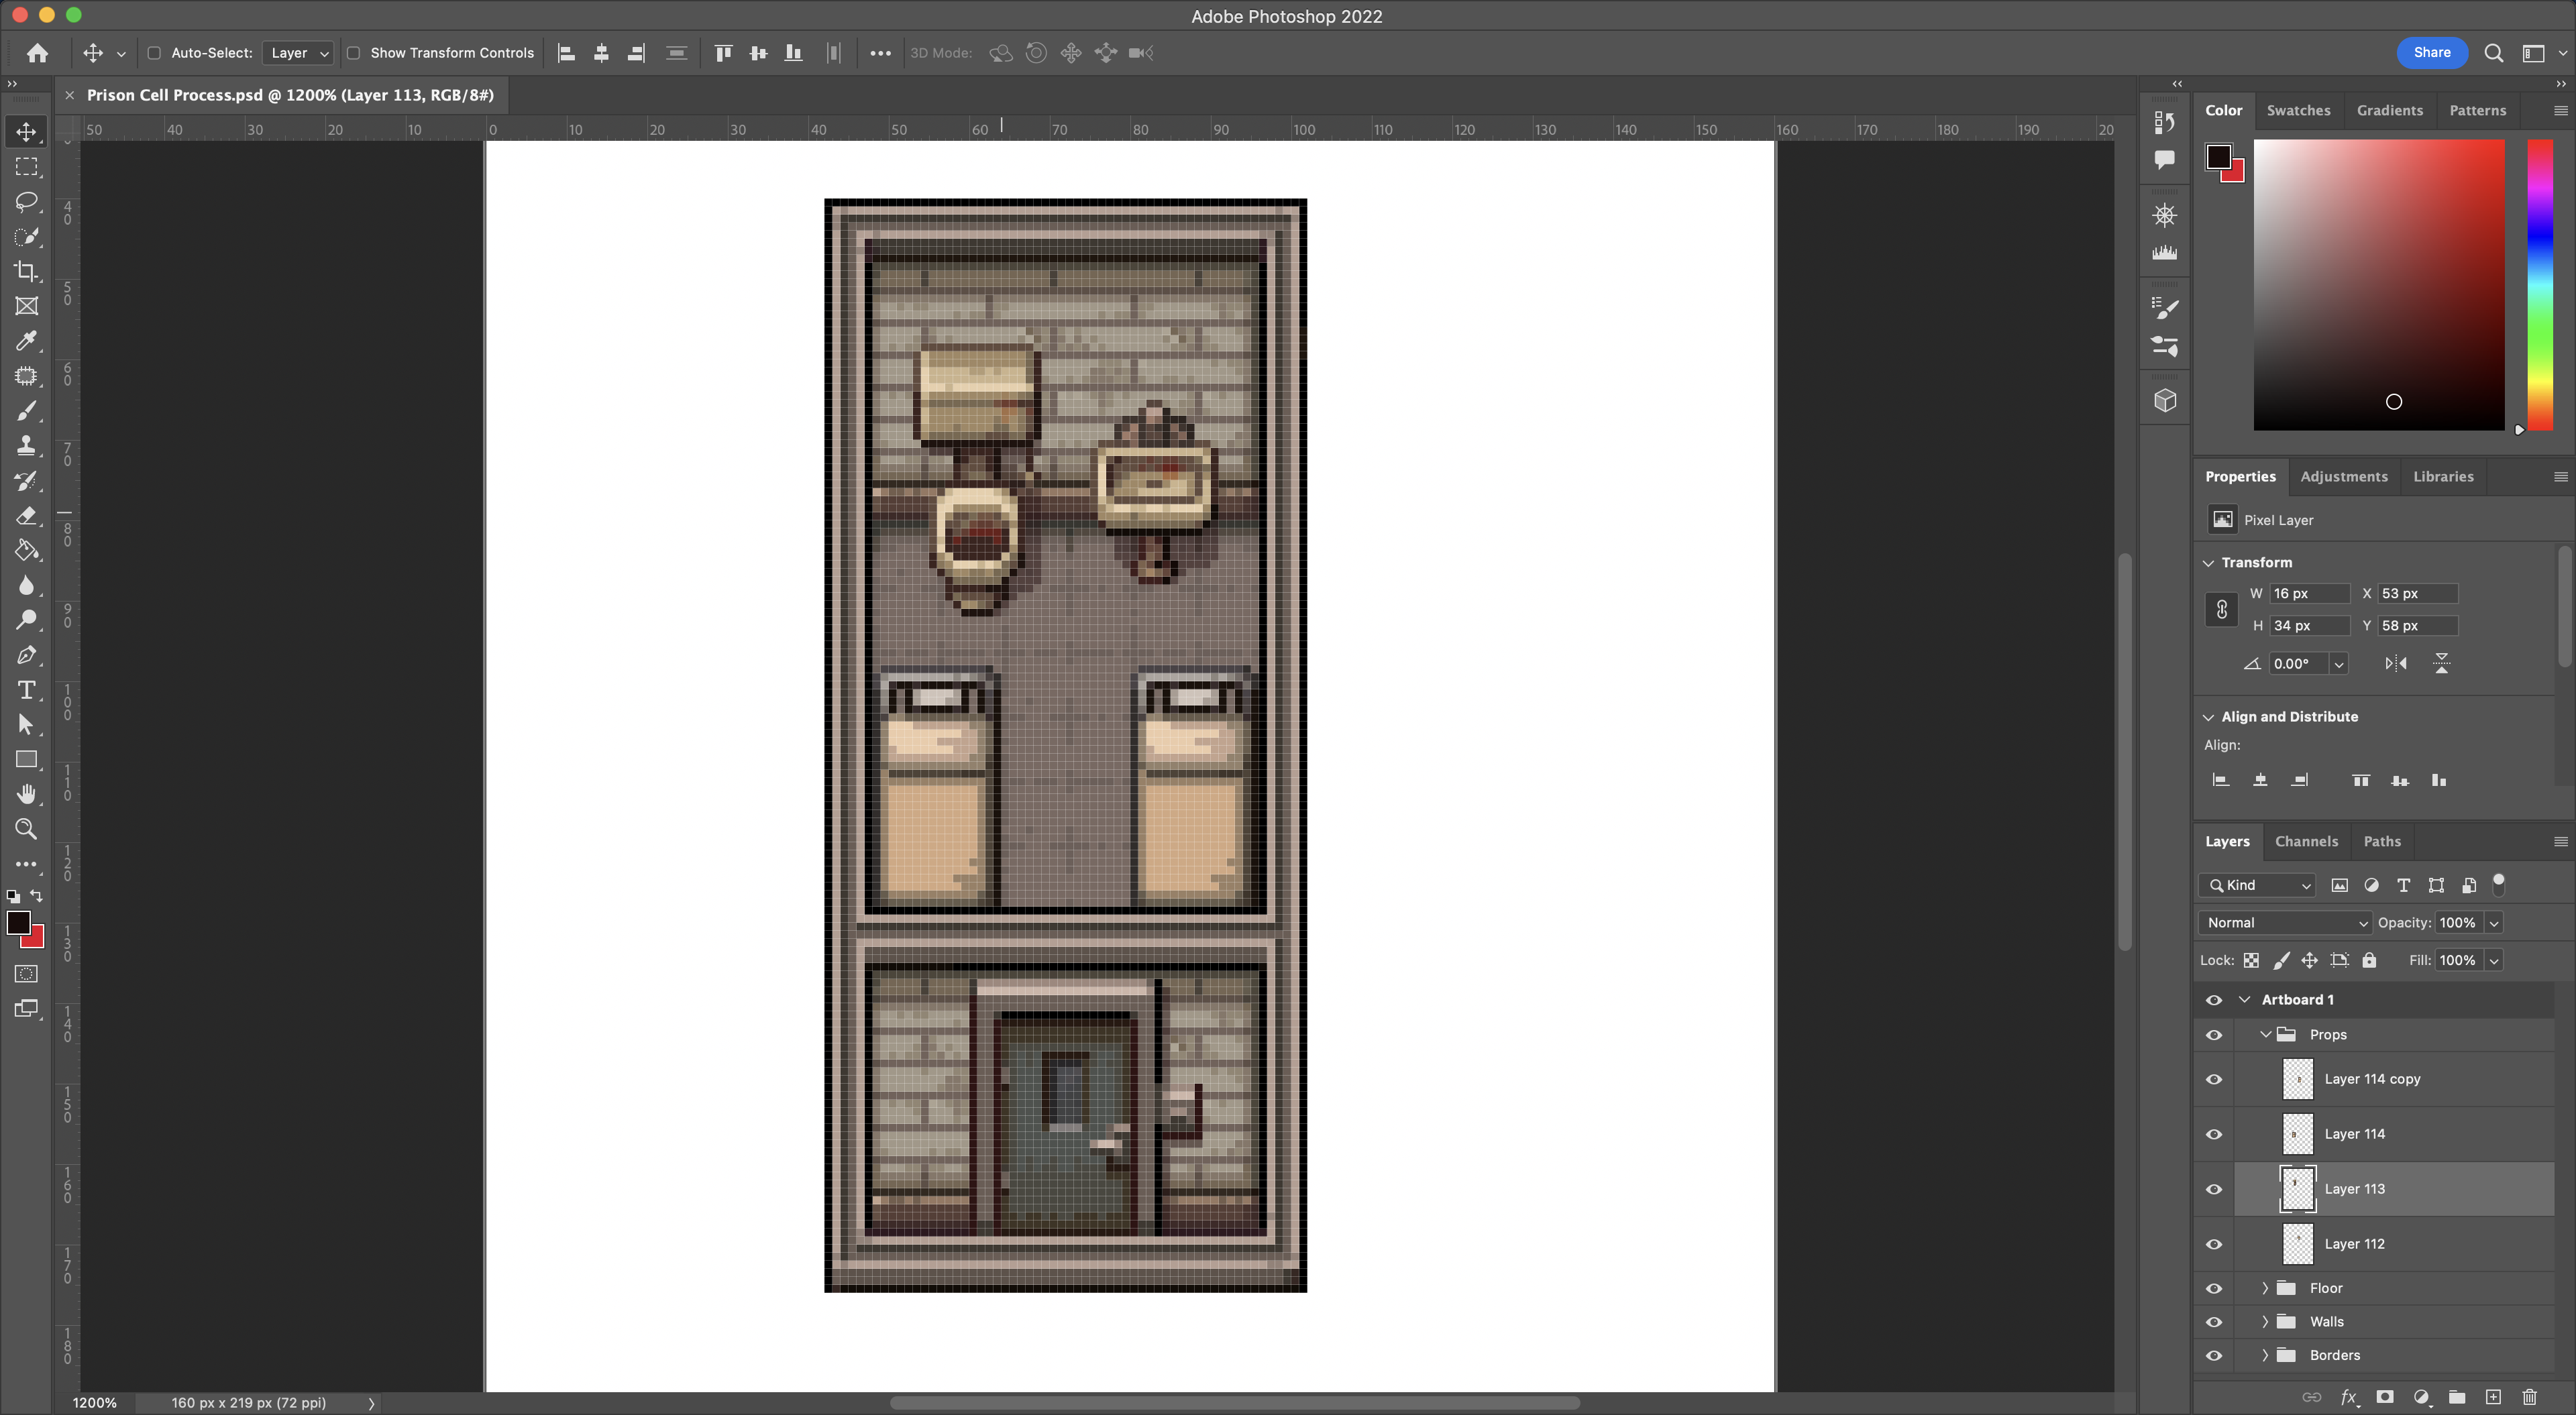Enable Auto-Select checkbox
Viewport: 2576px width, 1415px height.
coord(154,53)
